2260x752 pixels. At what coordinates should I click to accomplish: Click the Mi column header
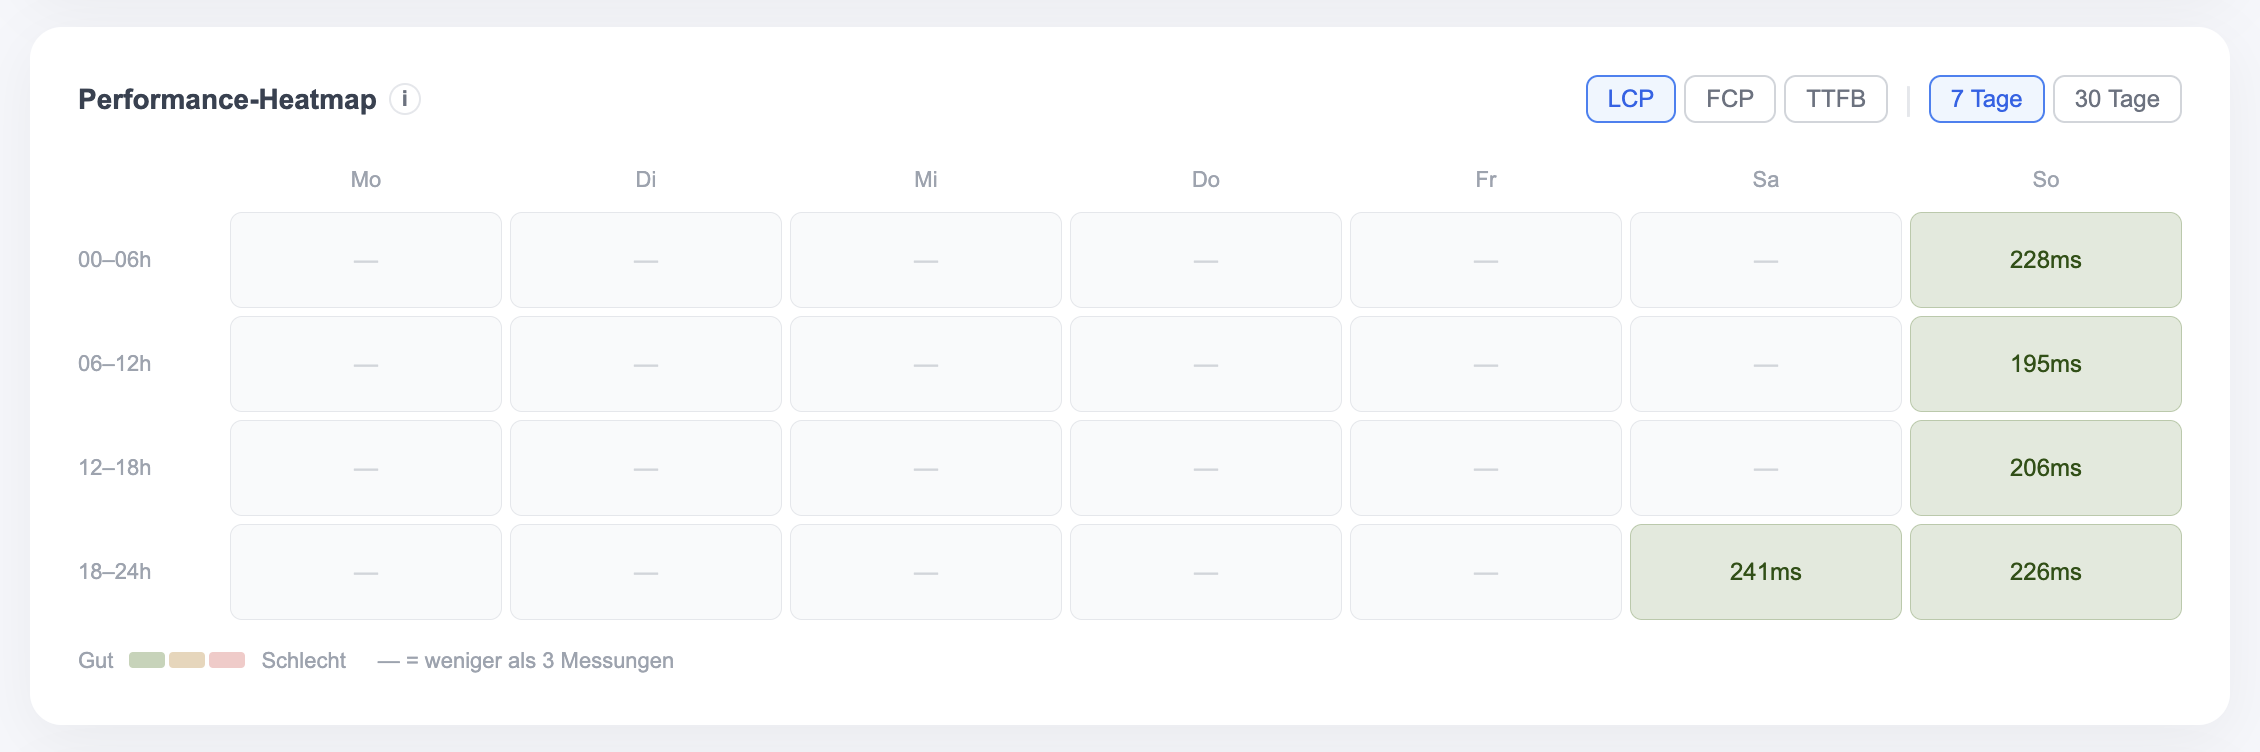925,179
